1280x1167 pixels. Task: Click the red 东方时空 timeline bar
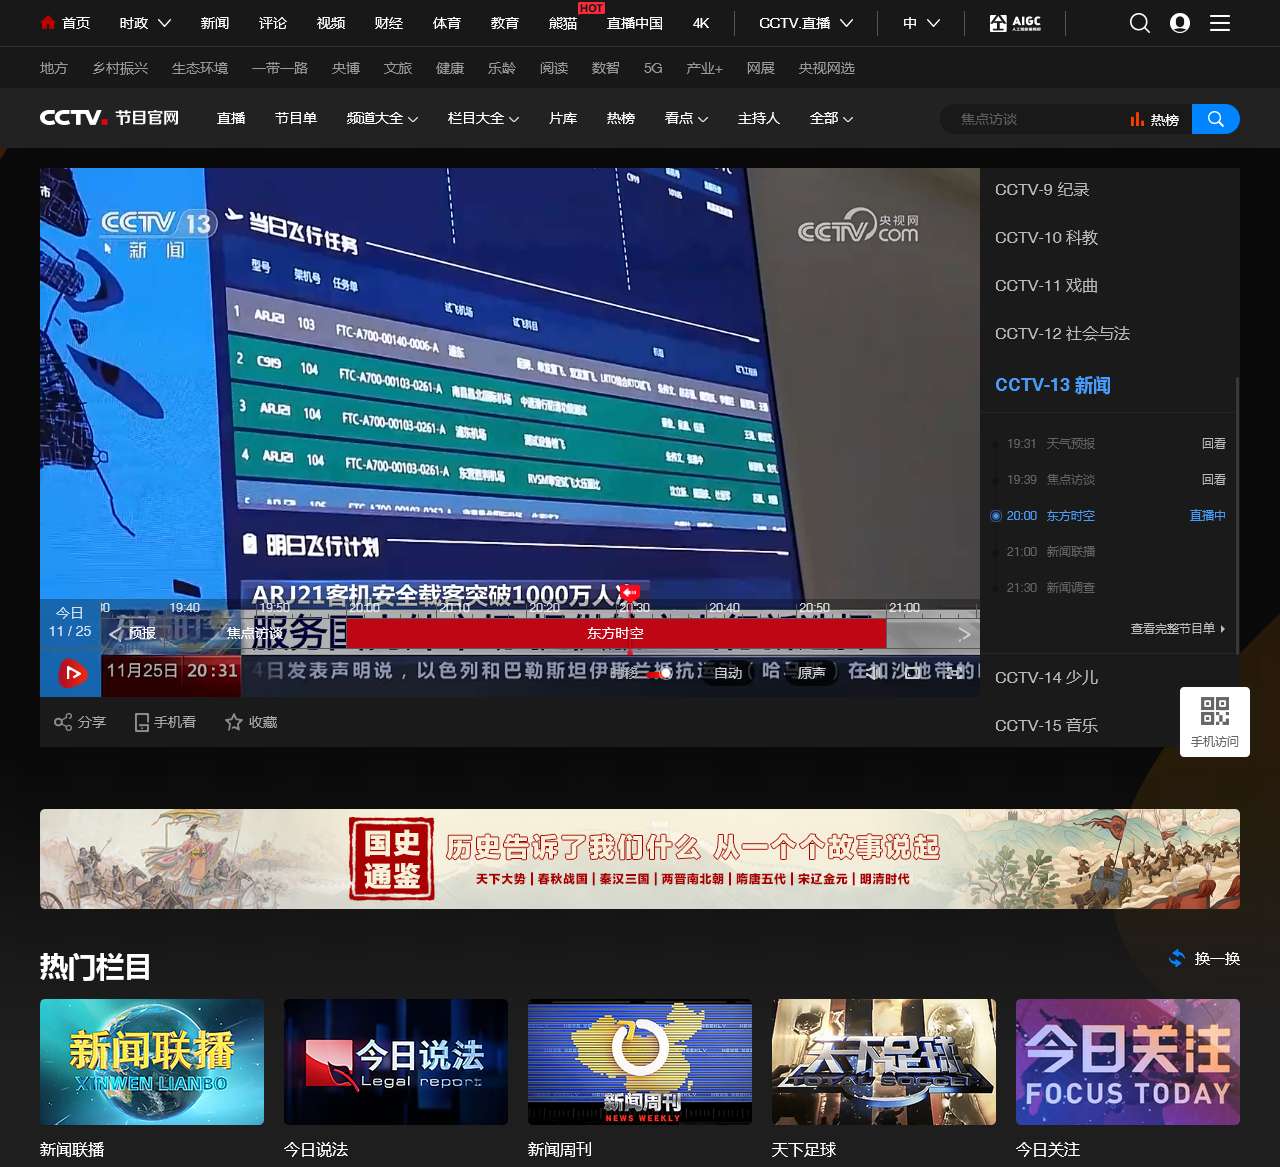[x=616, y=634]
